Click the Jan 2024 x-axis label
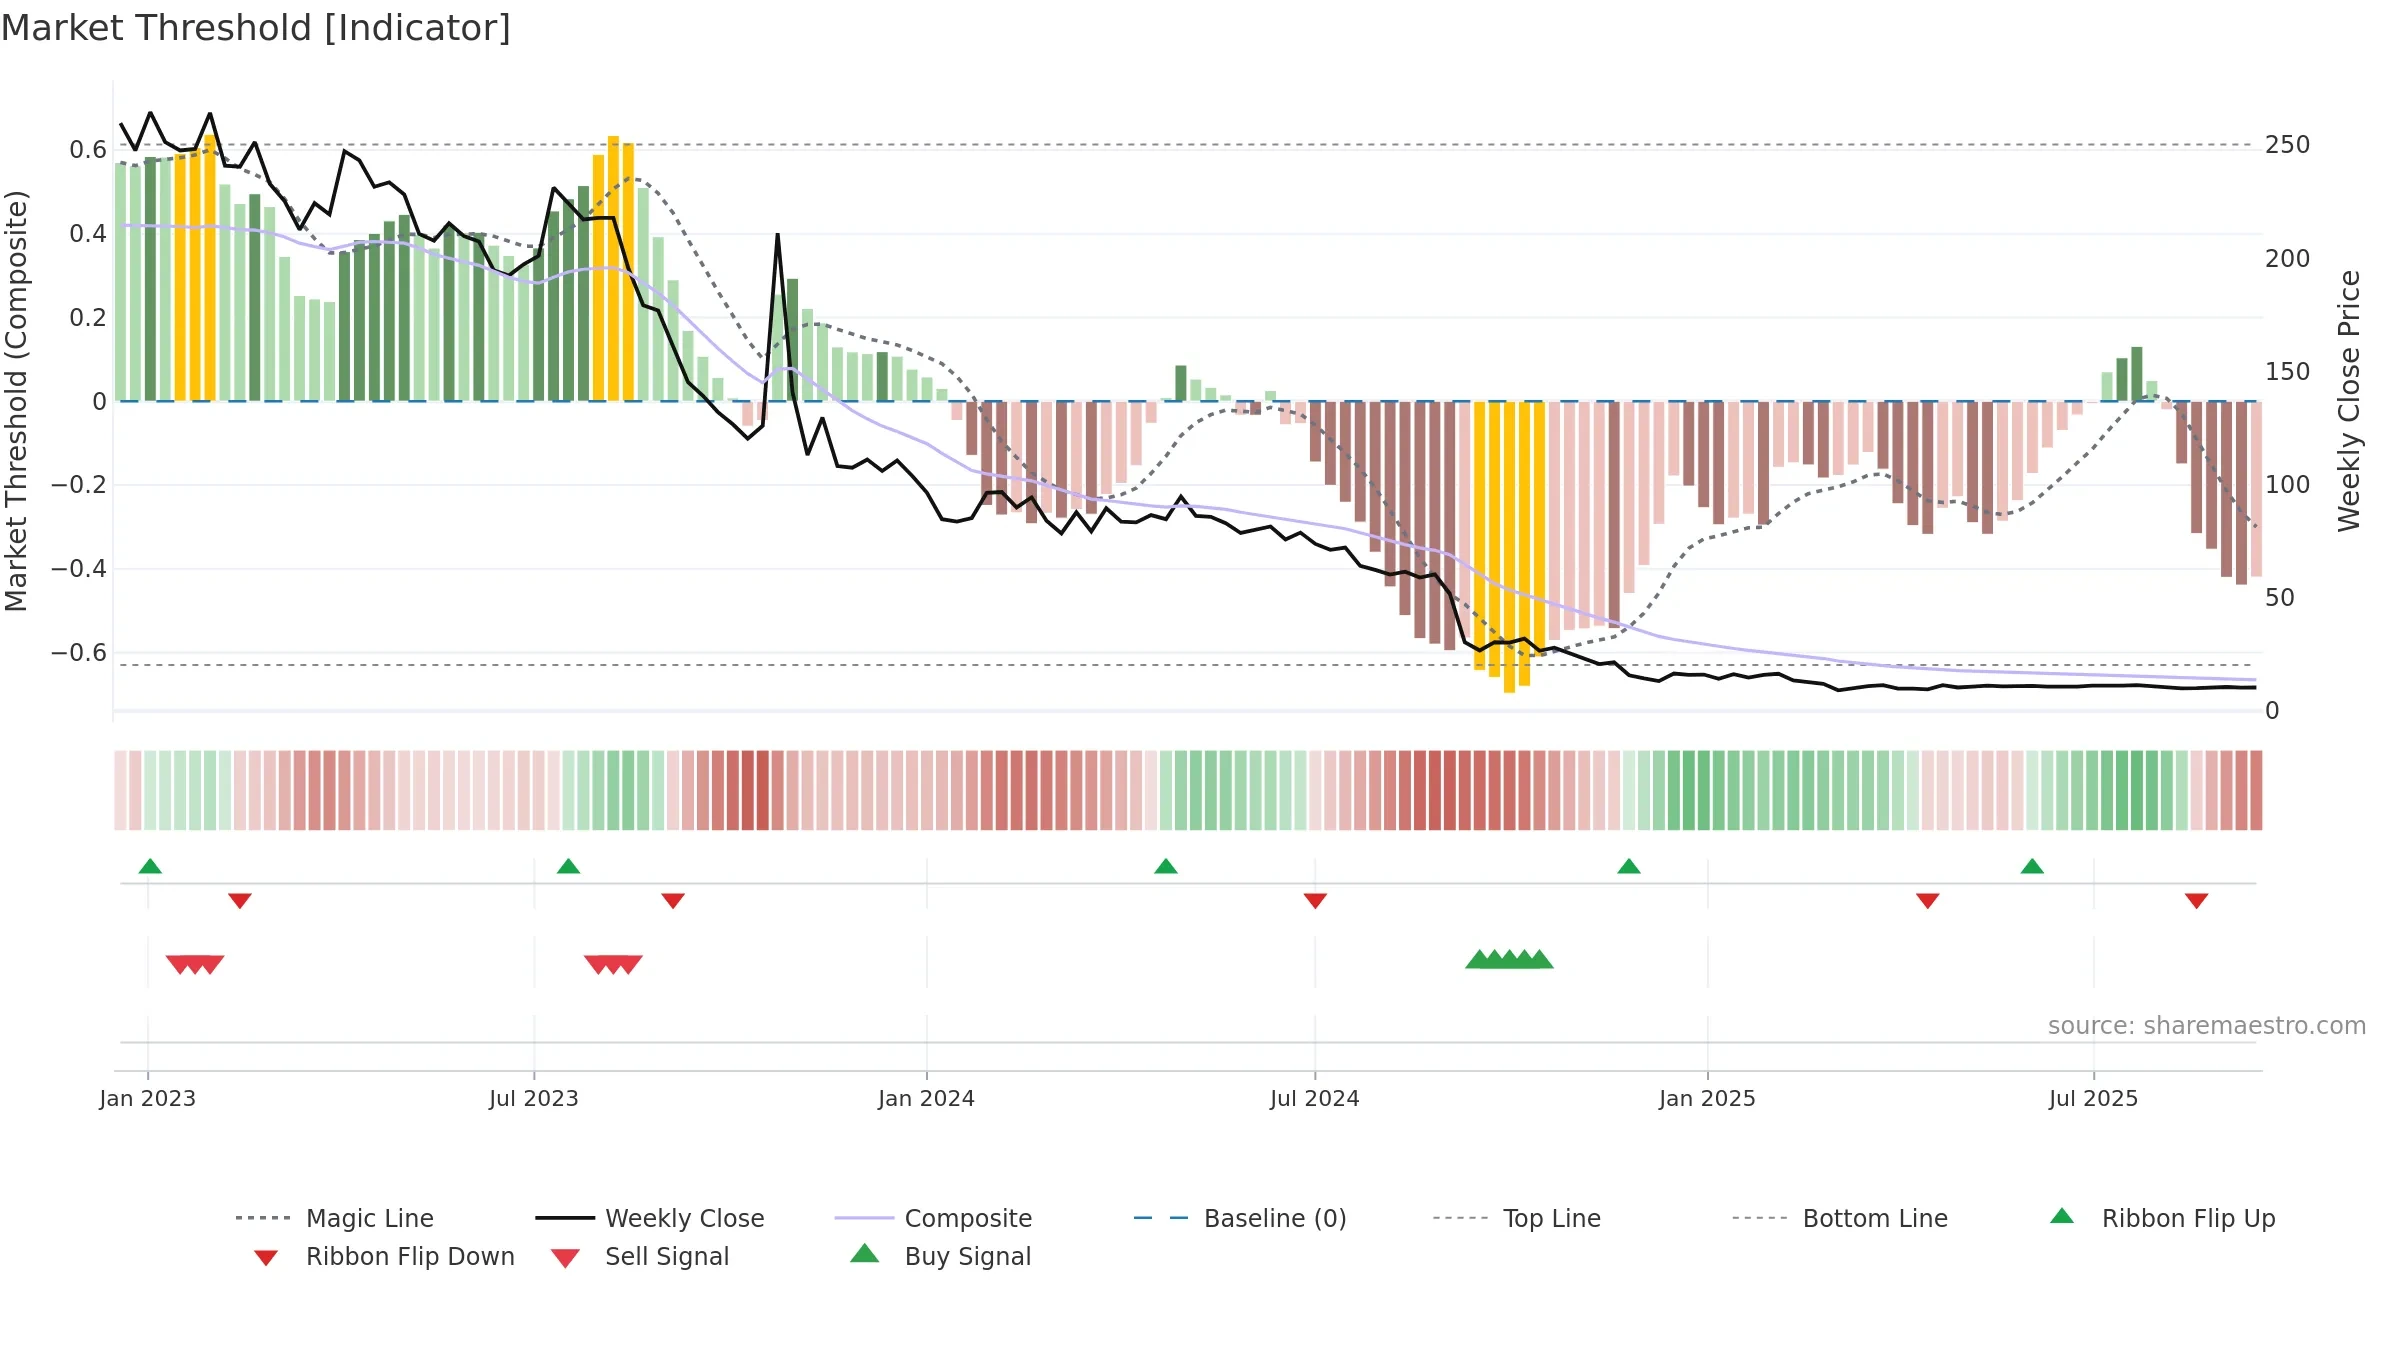The height and width of the screenshot is (1350, 2400). pyautogui.click(x=927, y=1099)
